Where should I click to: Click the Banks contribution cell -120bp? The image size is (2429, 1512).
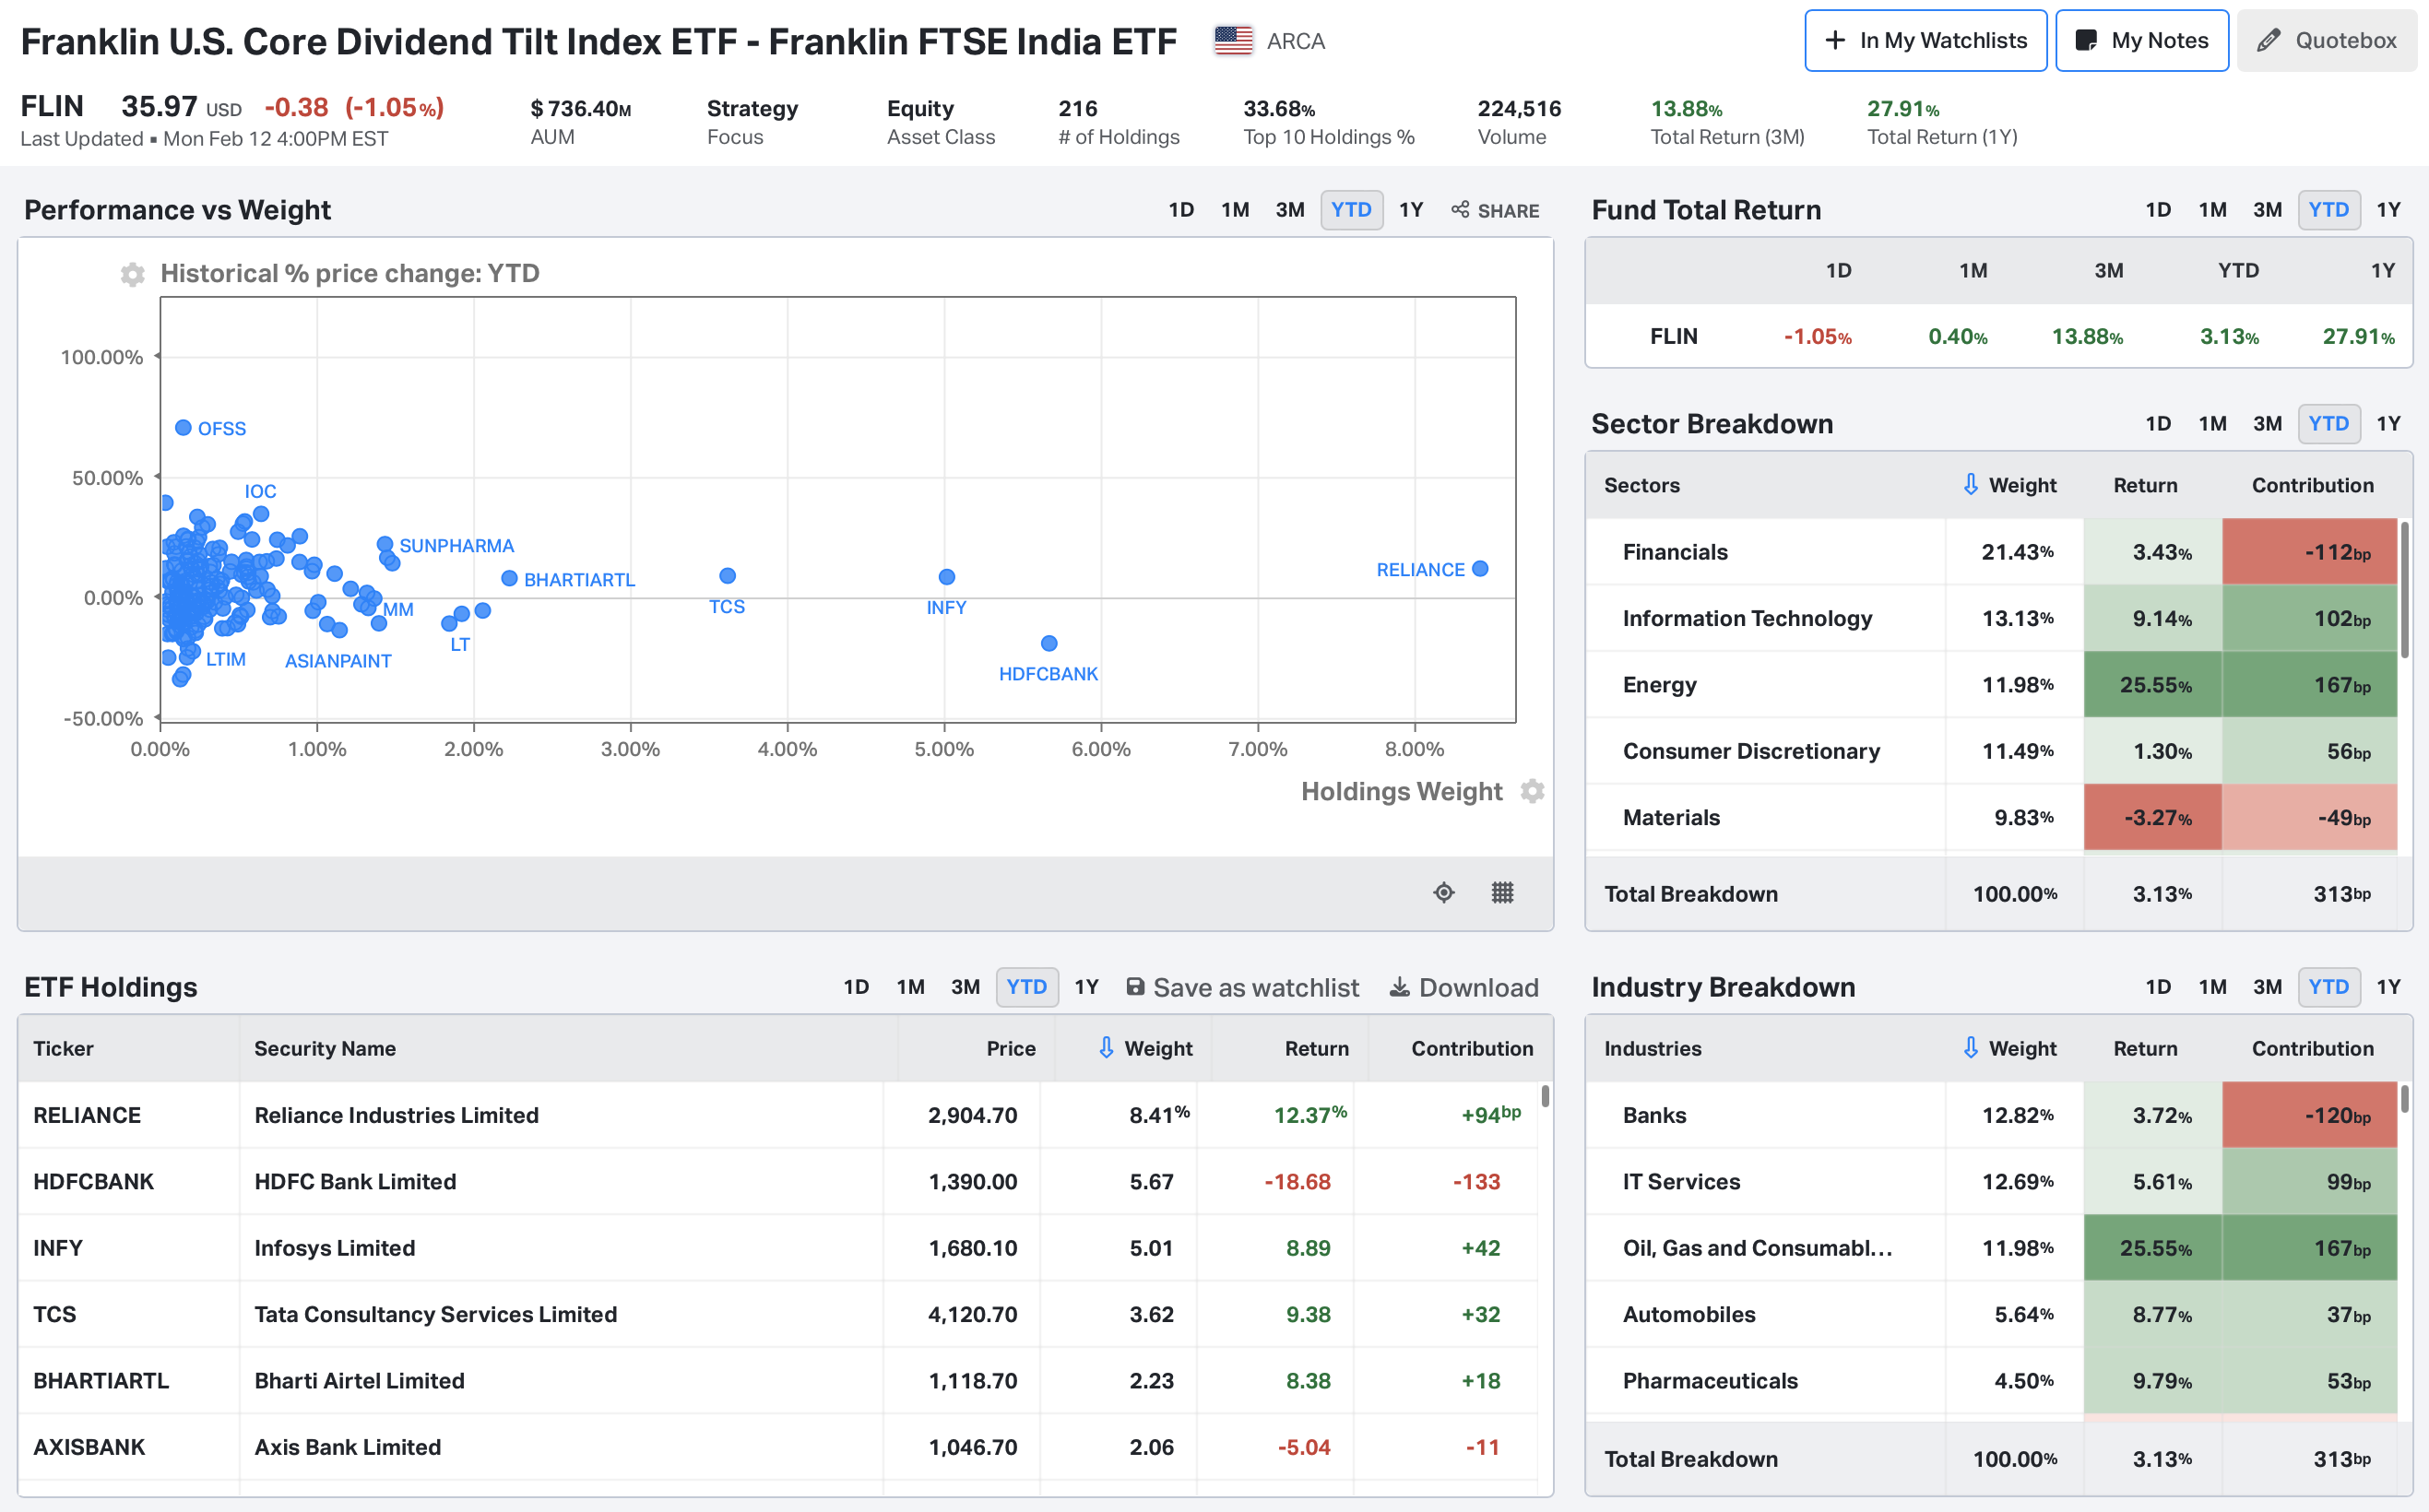click(x=2310, y=1115)
